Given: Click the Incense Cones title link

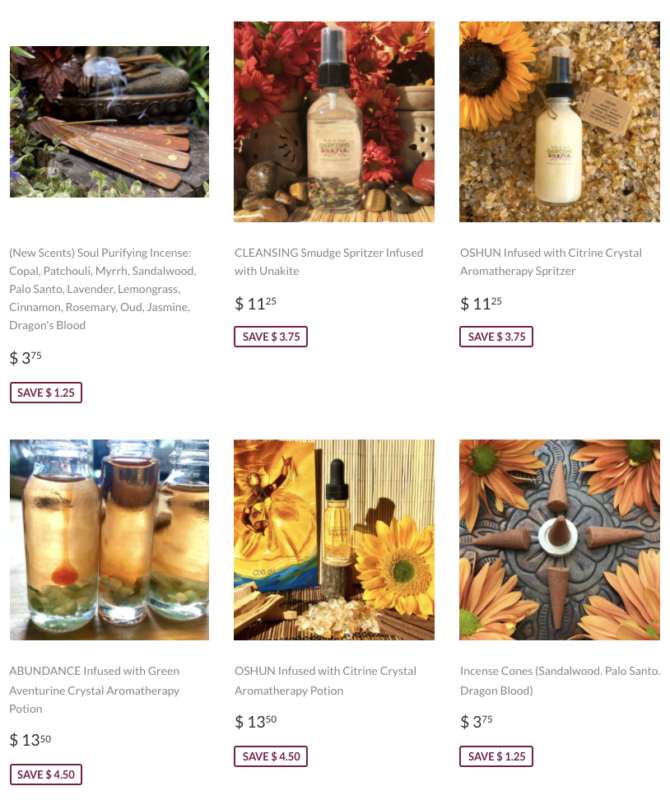Looking at the screenshot, I should 560,681.
